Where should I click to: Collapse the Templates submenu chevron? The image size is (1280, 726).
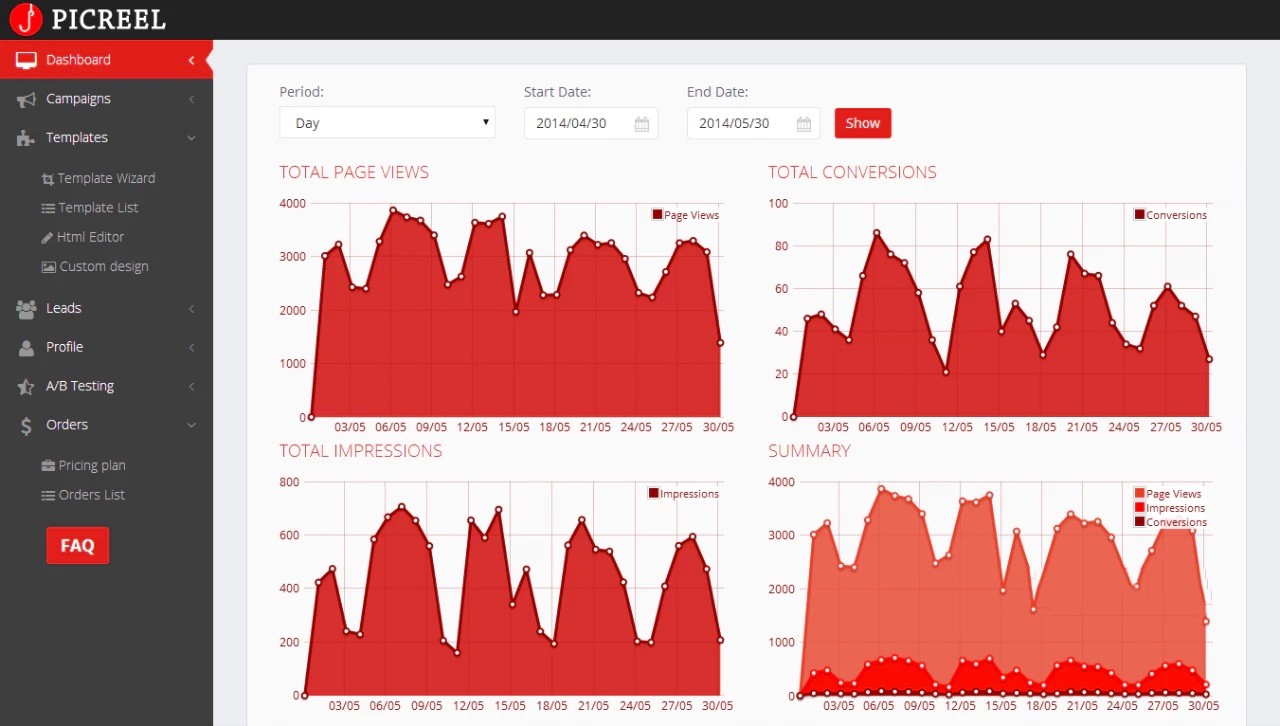[191, 138]
